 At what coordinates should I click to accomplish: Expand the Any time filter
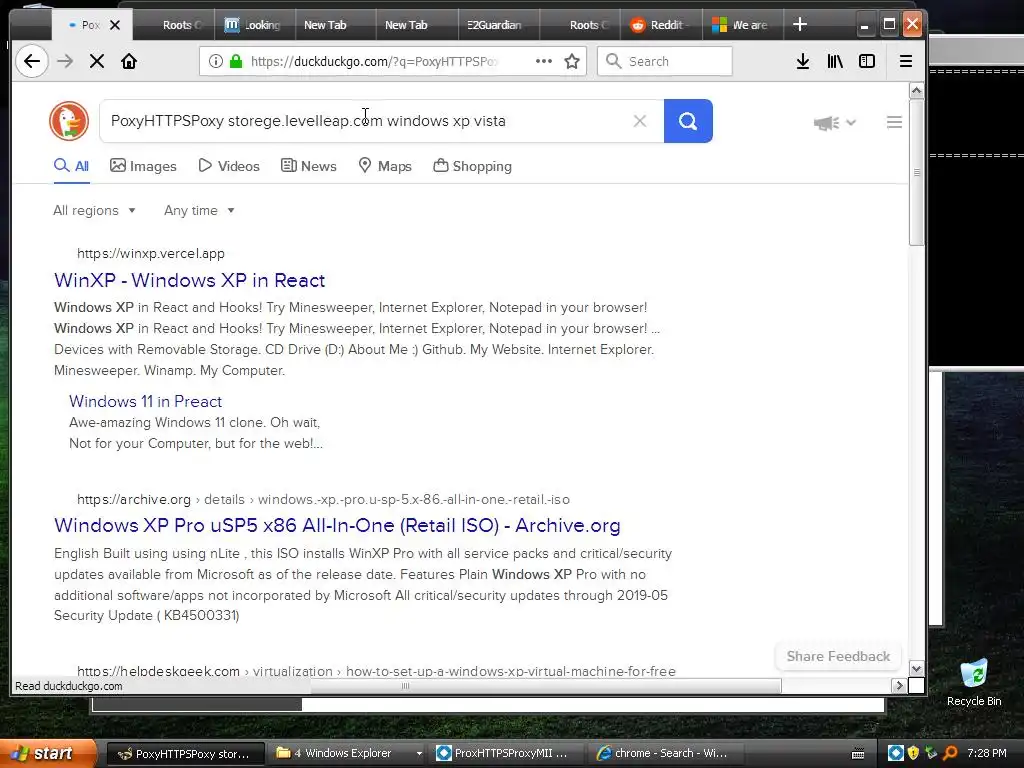[199, 210]
